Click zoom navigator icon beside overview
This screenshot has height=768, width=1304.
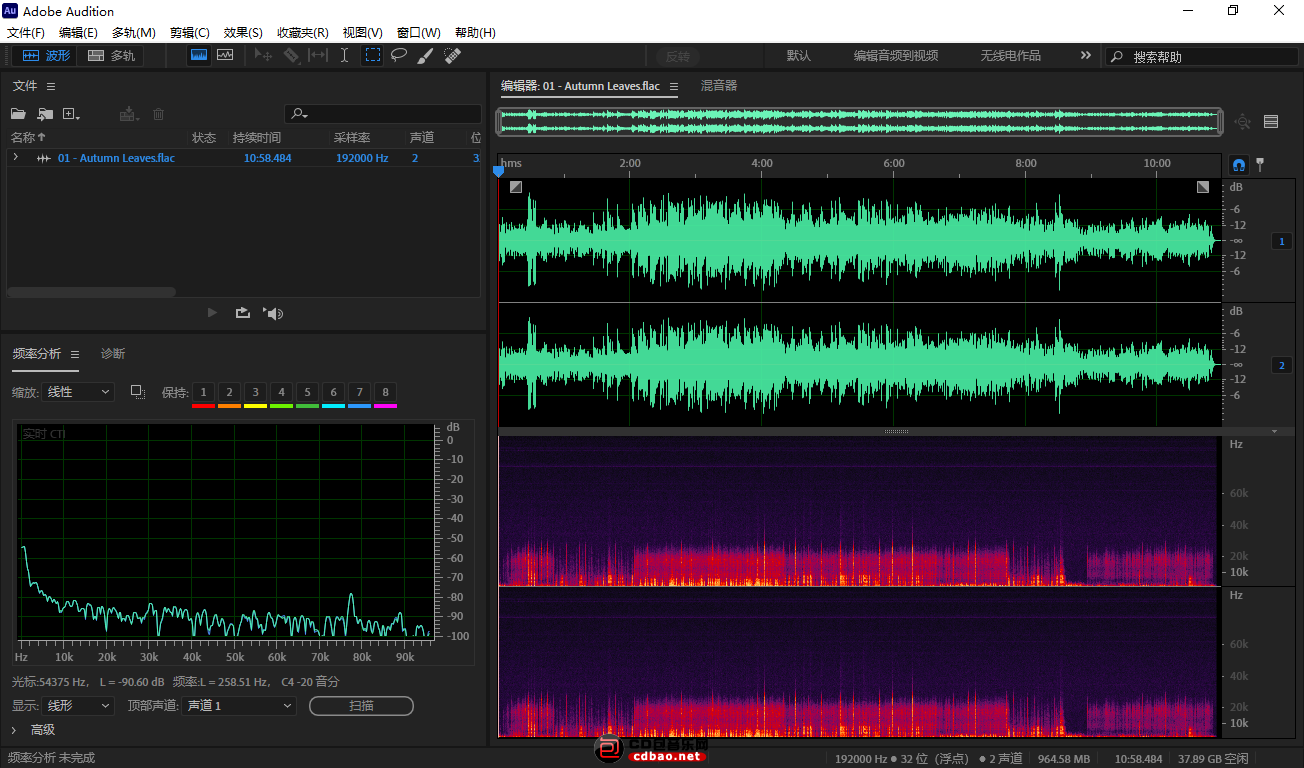pos(1242,122)
